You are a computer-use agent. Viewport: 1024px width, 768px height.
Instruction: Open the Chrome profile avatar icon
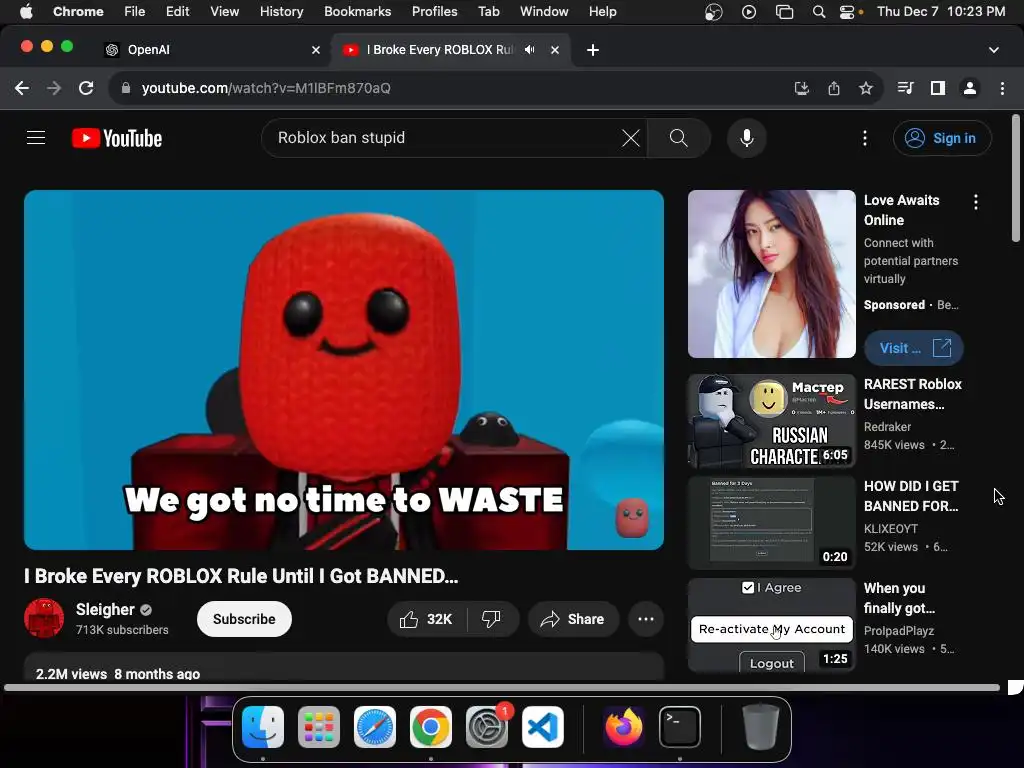(x=970, y=88)
